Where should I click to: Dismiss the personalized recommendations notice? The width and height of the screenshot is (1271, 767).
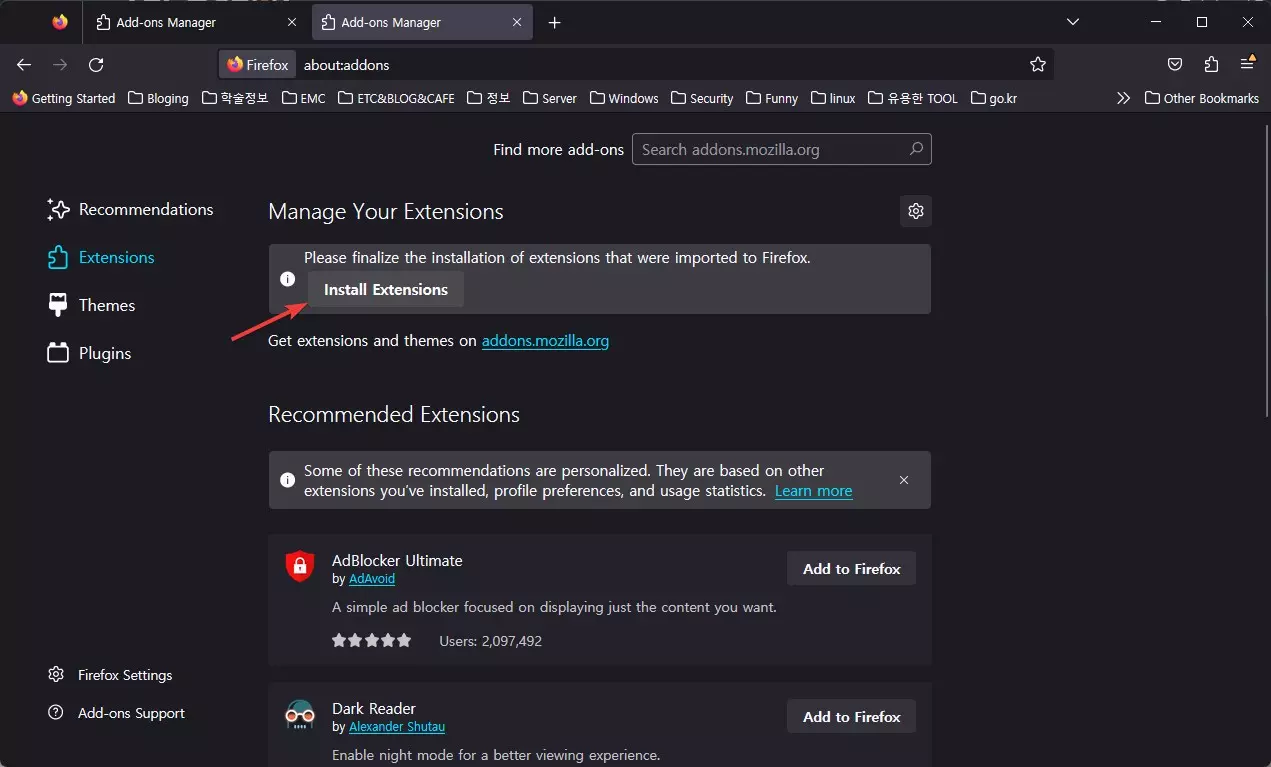[x=904, y=480]
